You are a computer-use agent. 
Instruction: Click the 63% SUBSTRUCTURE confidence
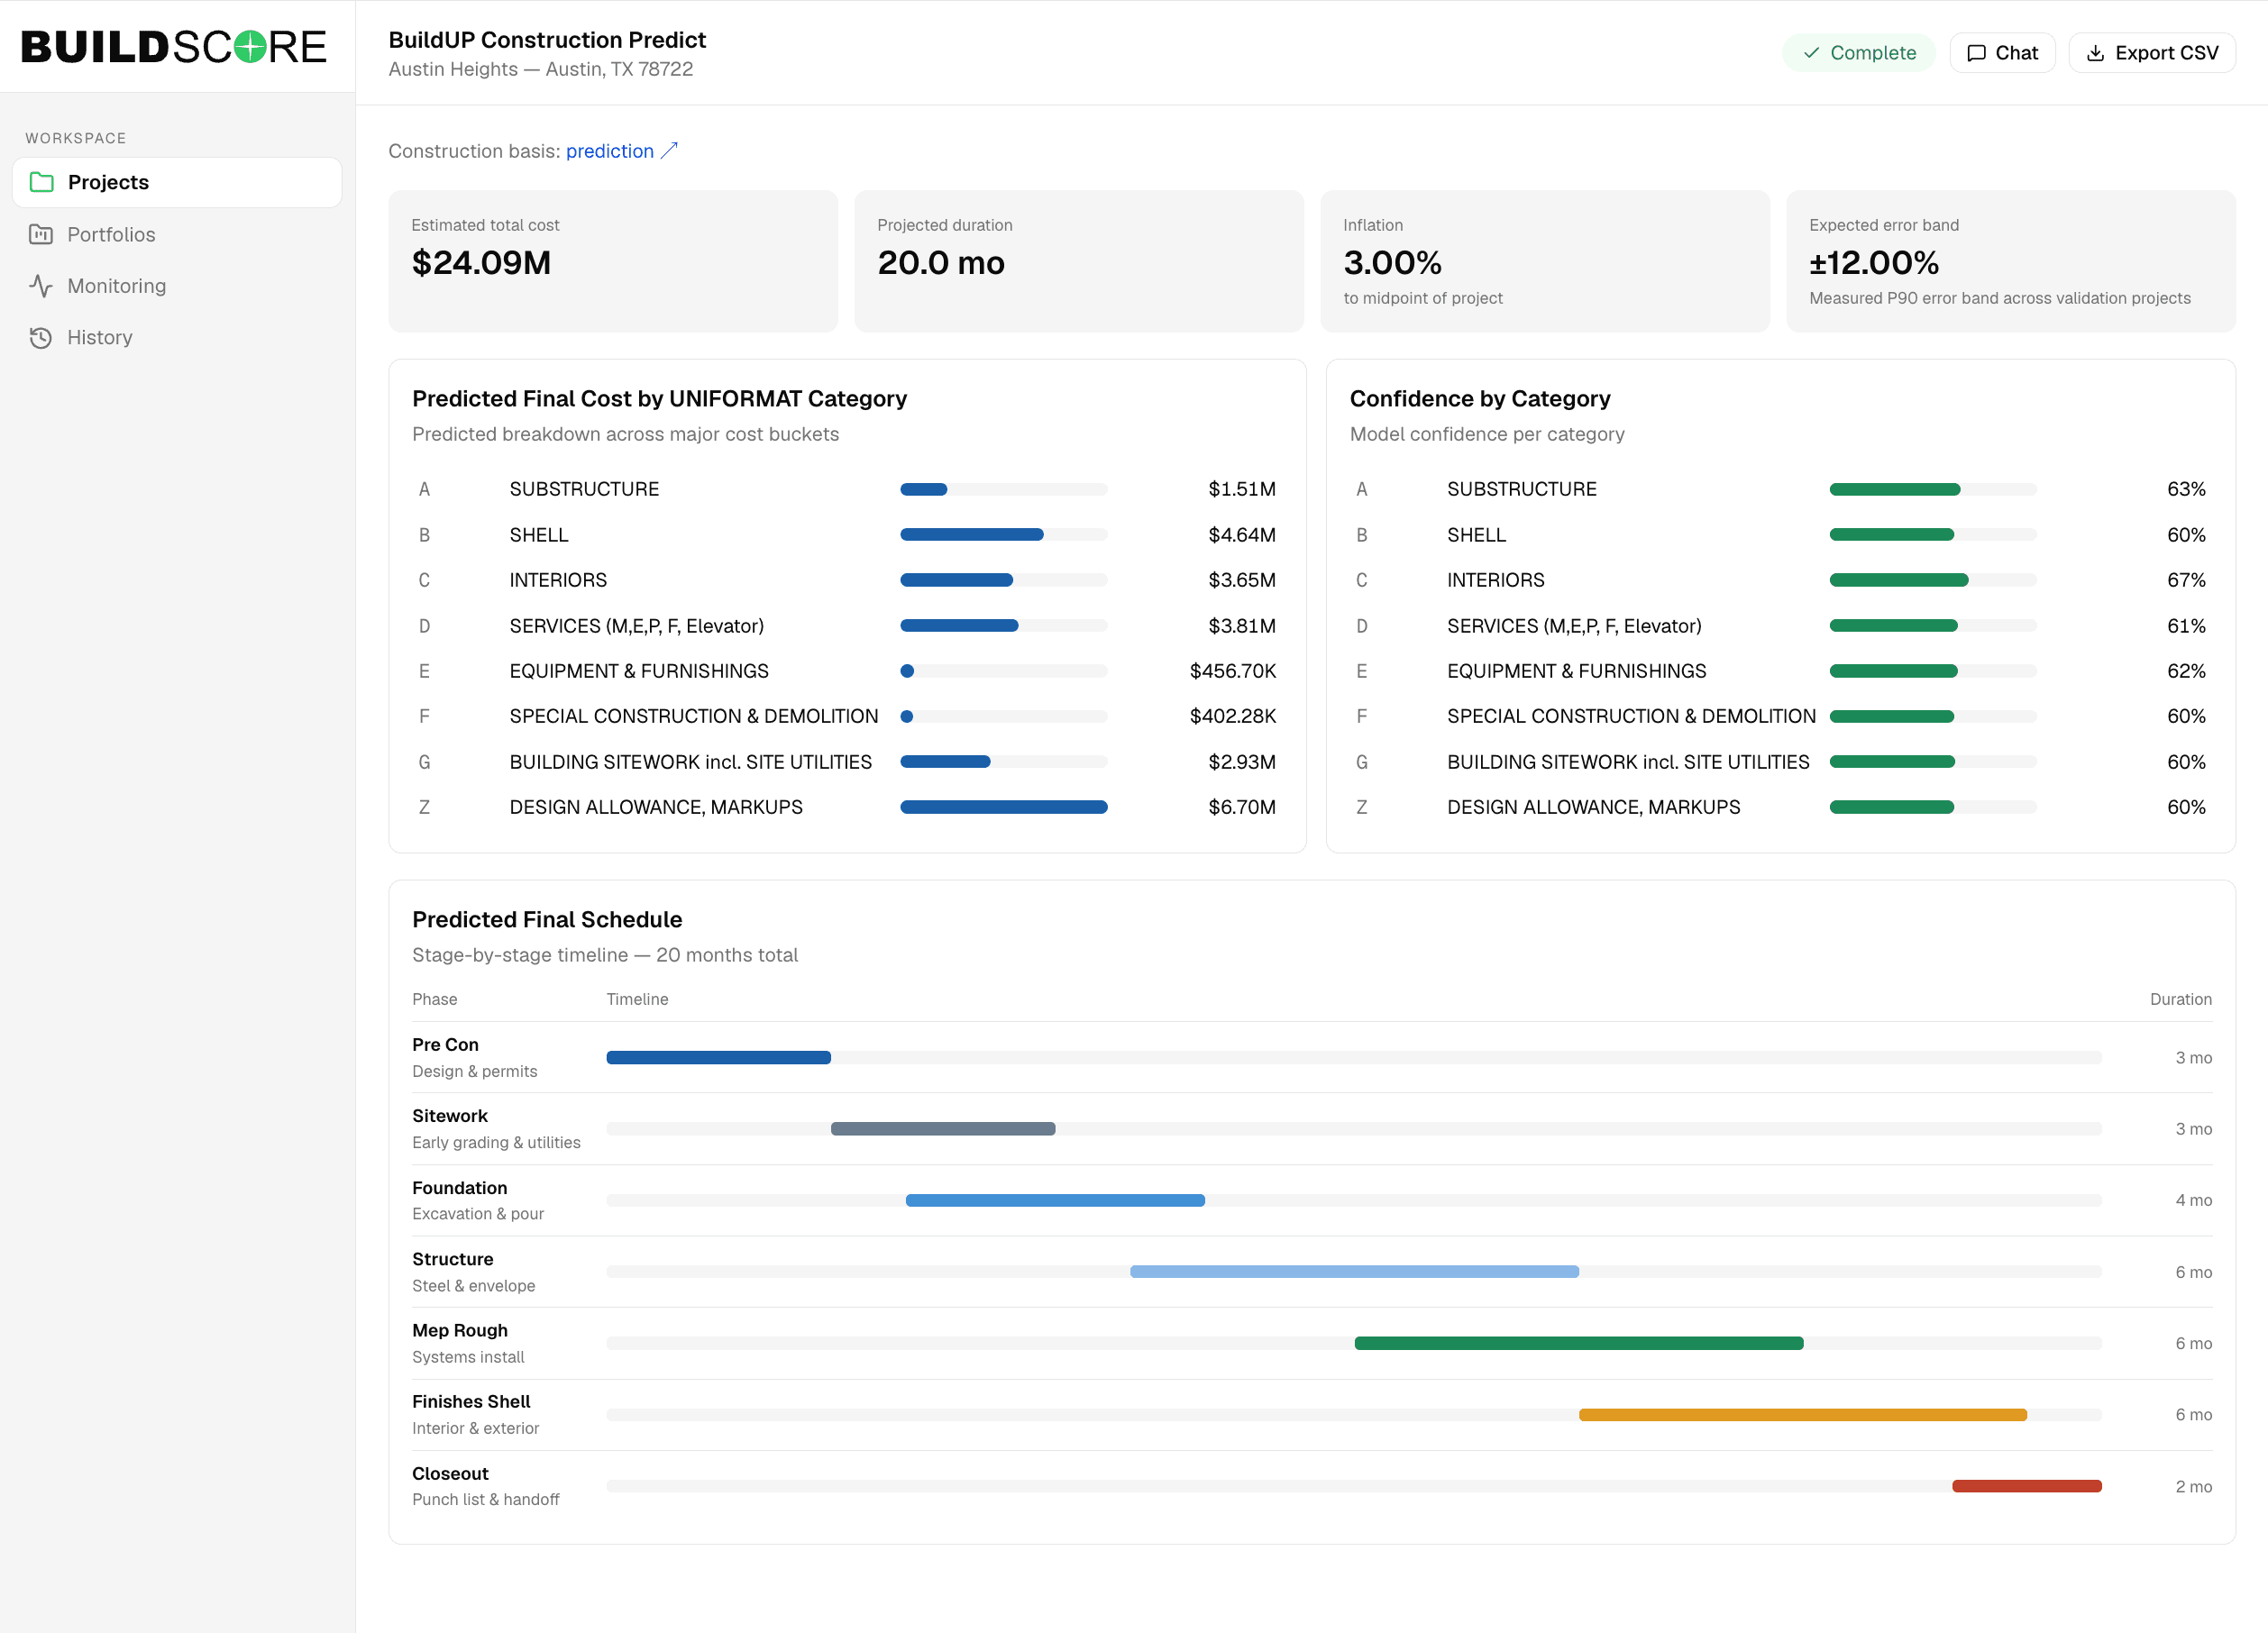click(x=2186, y=489)
